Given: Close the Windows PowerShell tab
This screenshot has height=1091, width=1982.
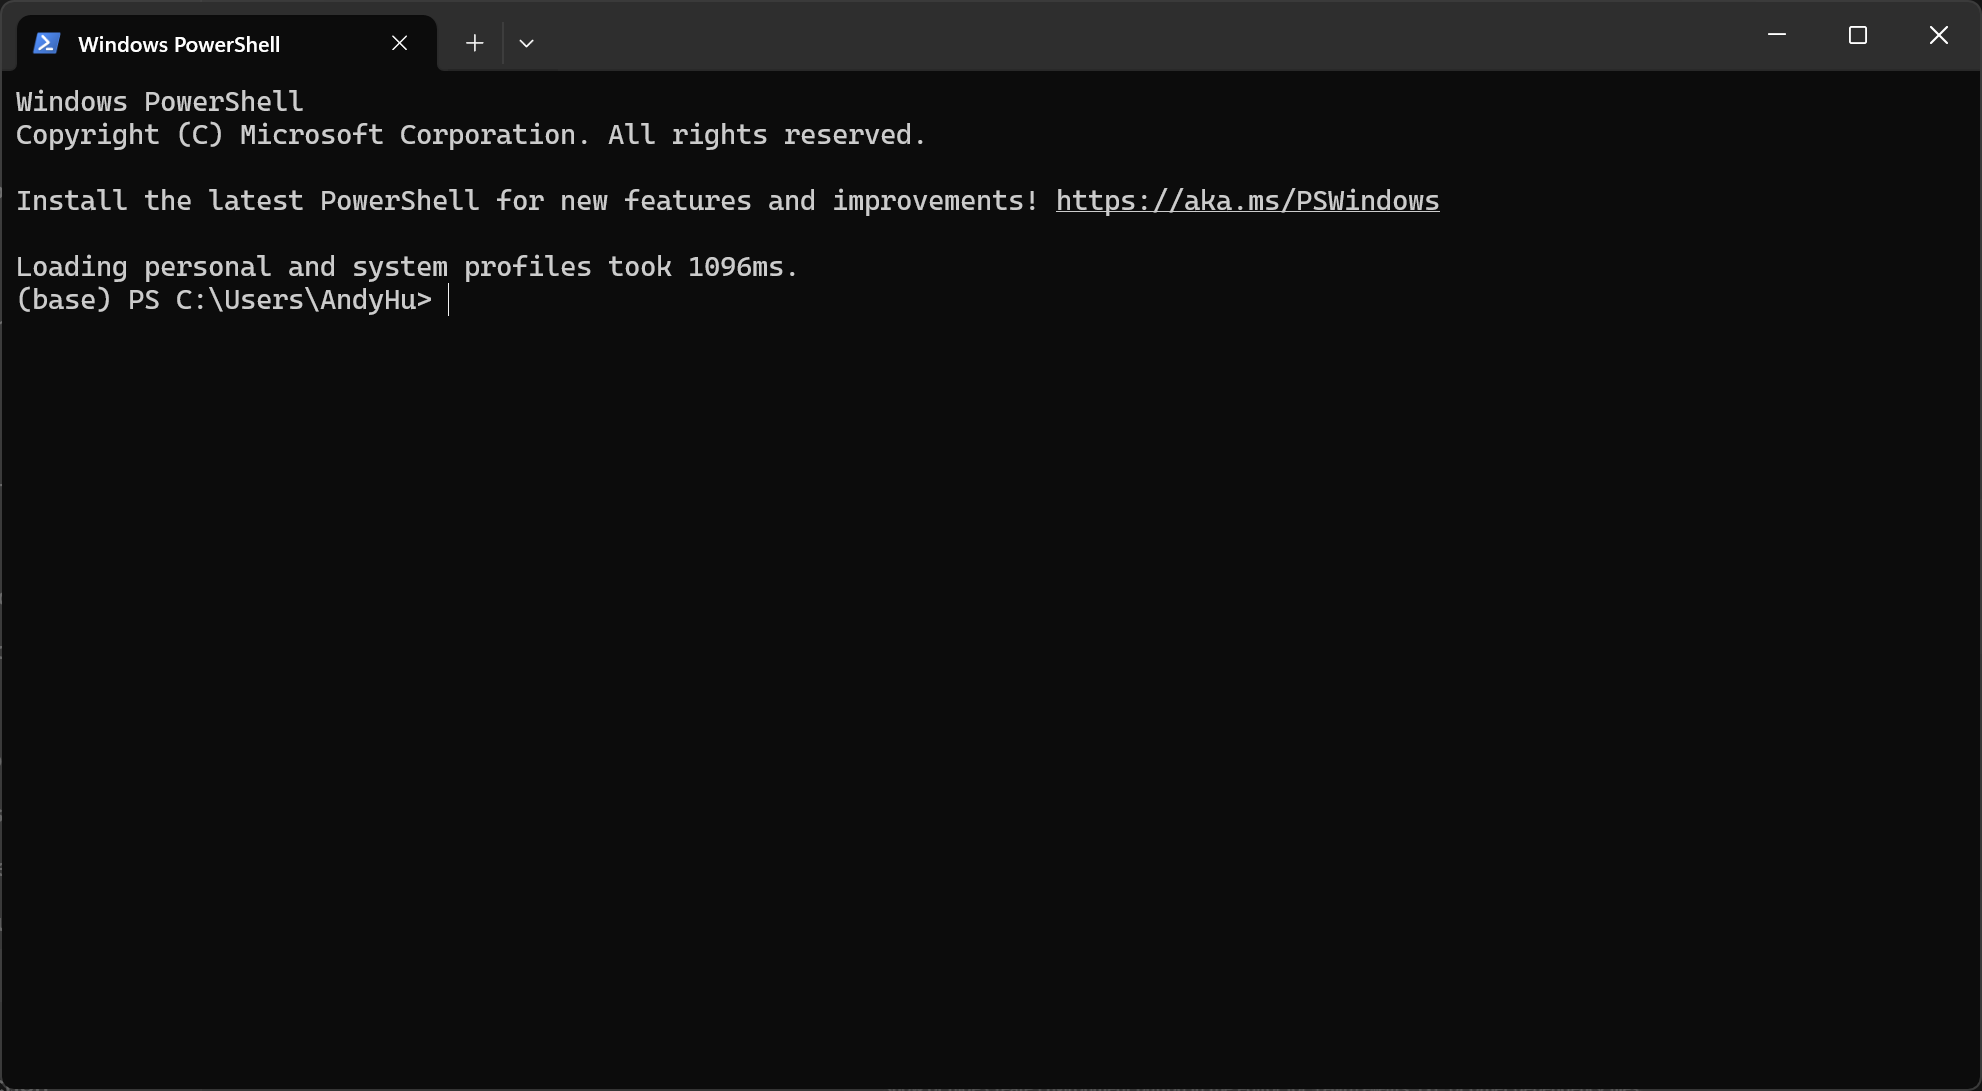Looking at the screenshot, I should pos(399,43).
